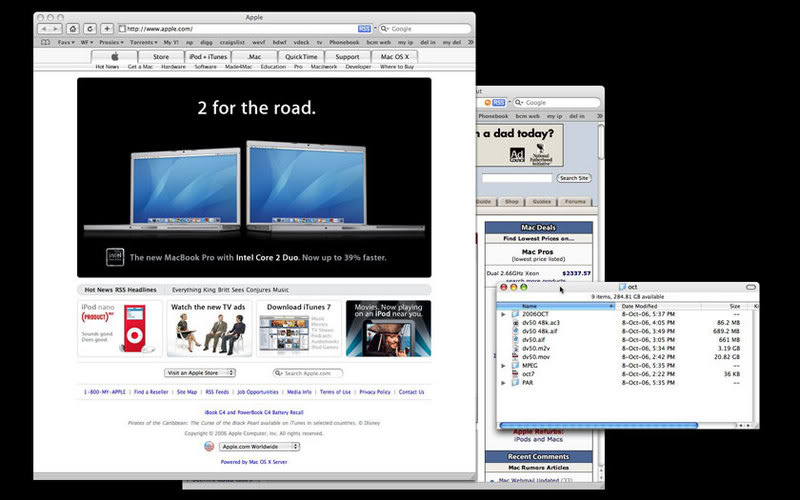Toggle the Finder toolbar pill button
The width and height of the screenshot is (800, 500).
click(x=751, y=287)
